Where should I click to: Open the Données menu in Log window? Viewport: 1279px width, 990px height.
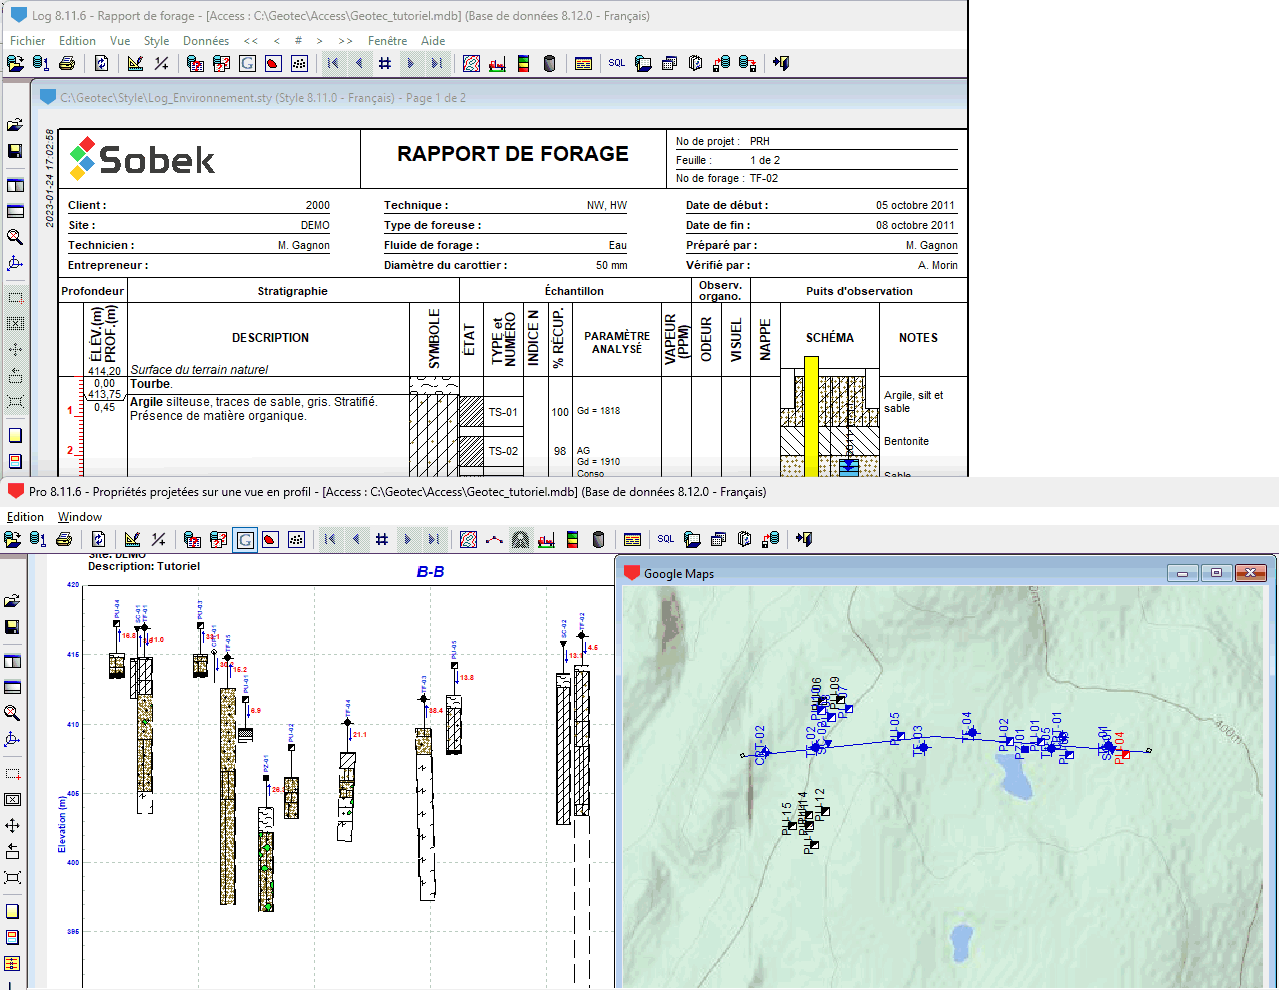206,41
